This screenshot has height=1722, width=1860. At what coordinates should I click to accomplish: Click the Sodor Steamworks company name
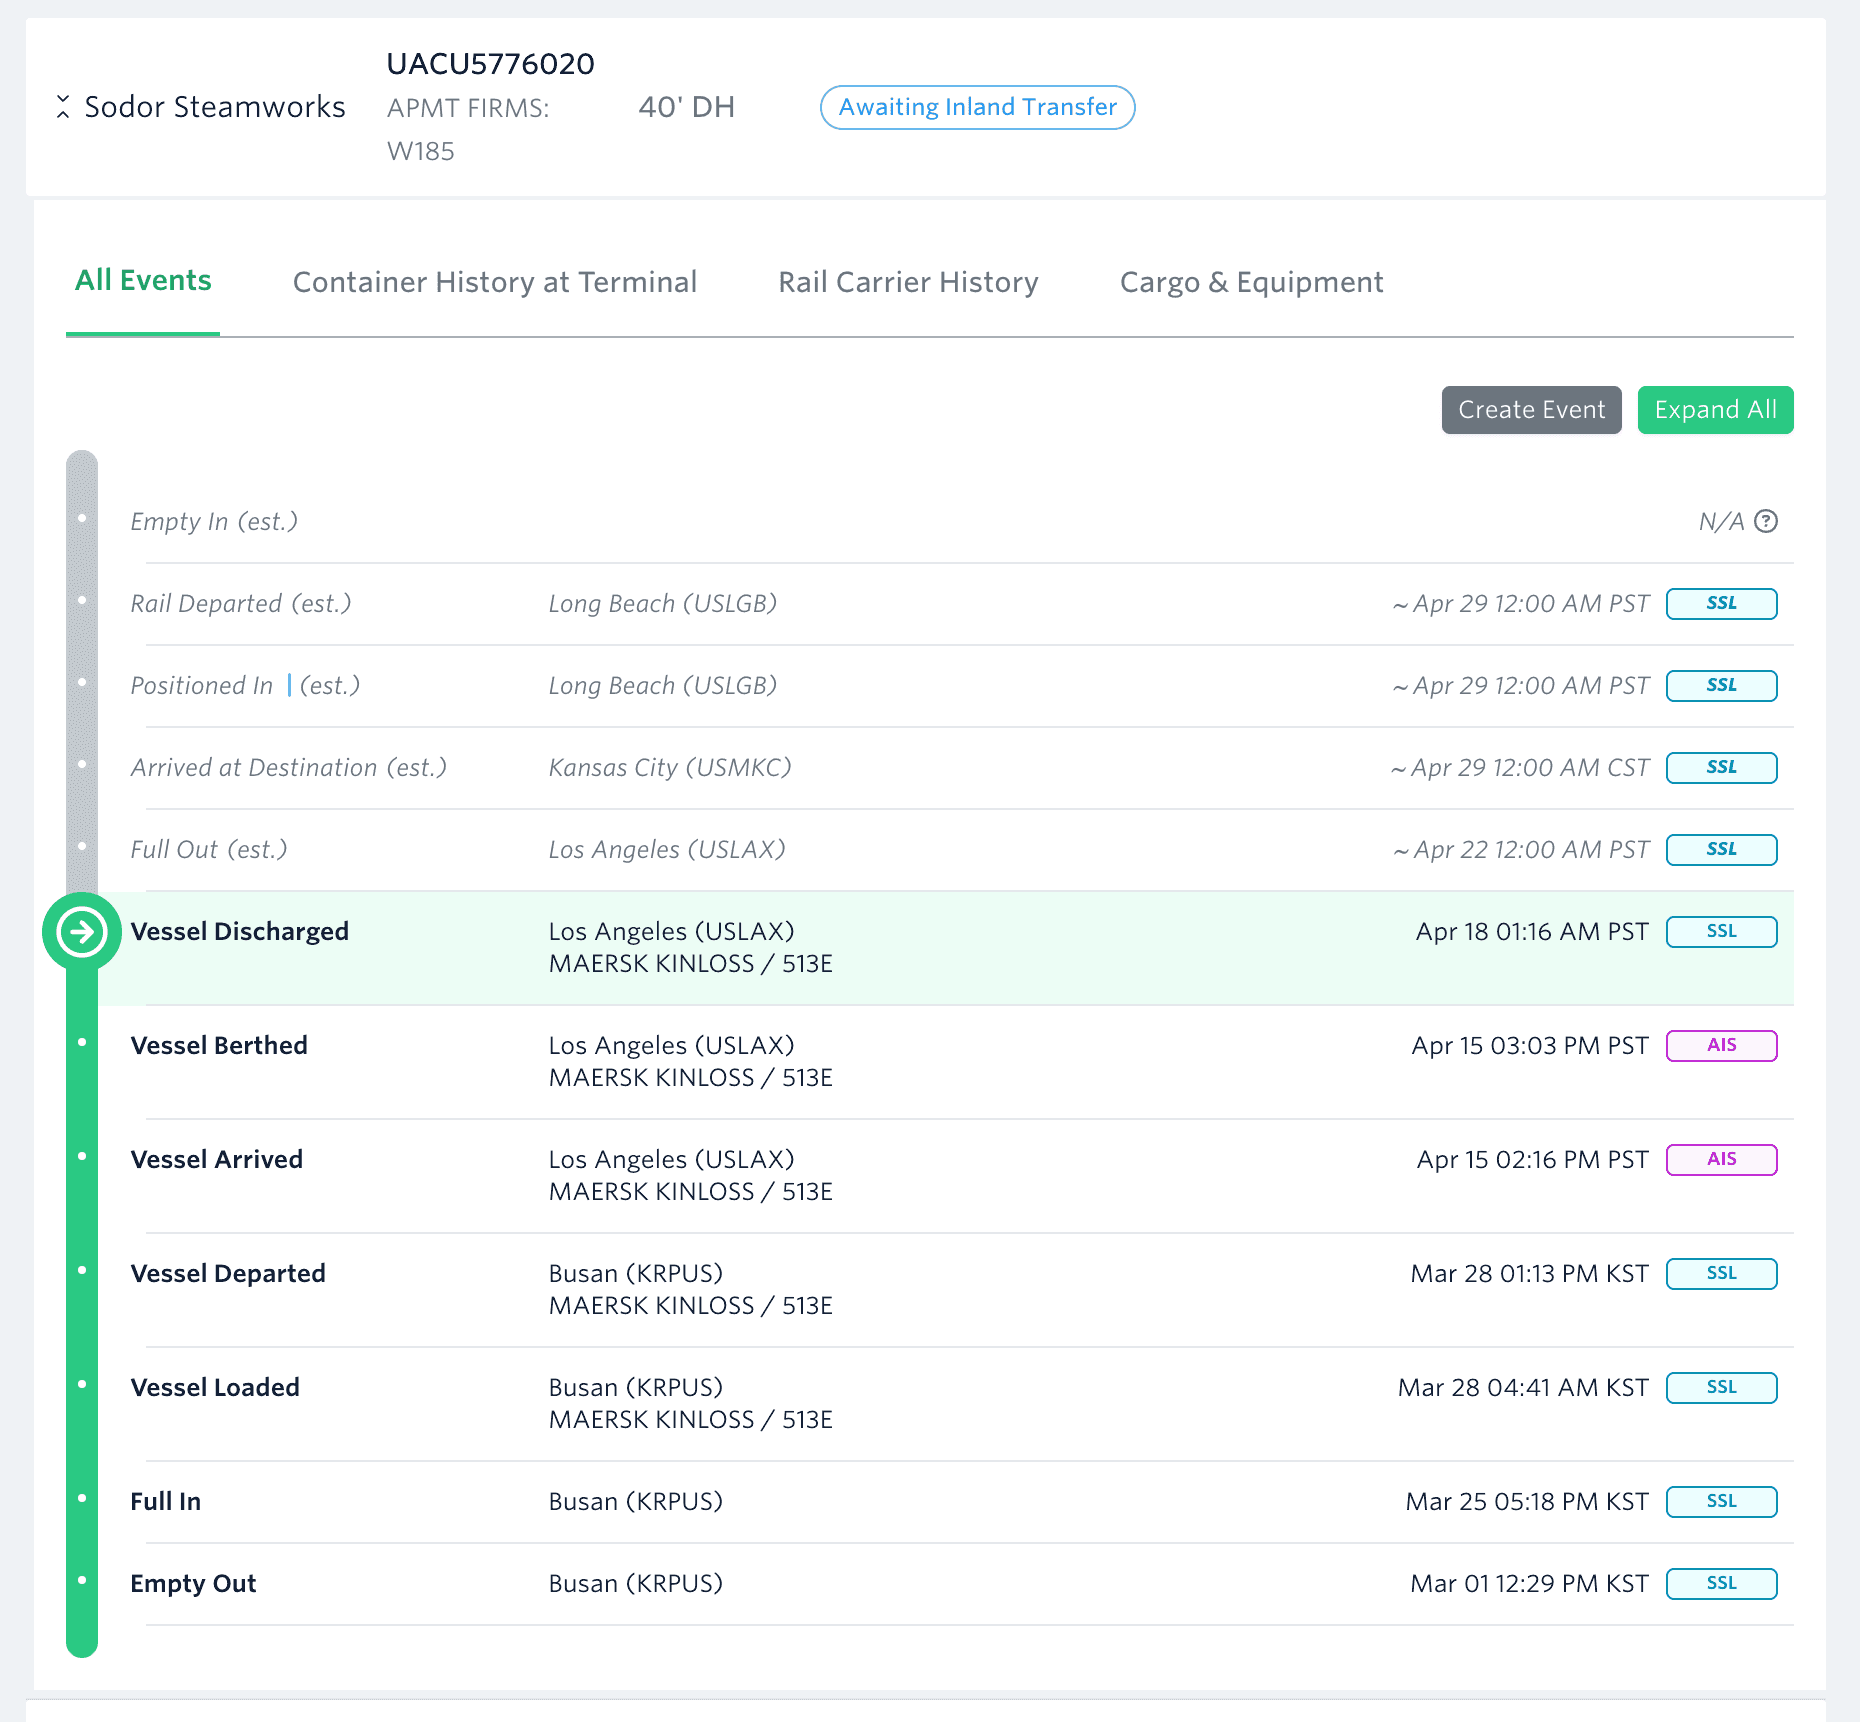click(215, 107)
